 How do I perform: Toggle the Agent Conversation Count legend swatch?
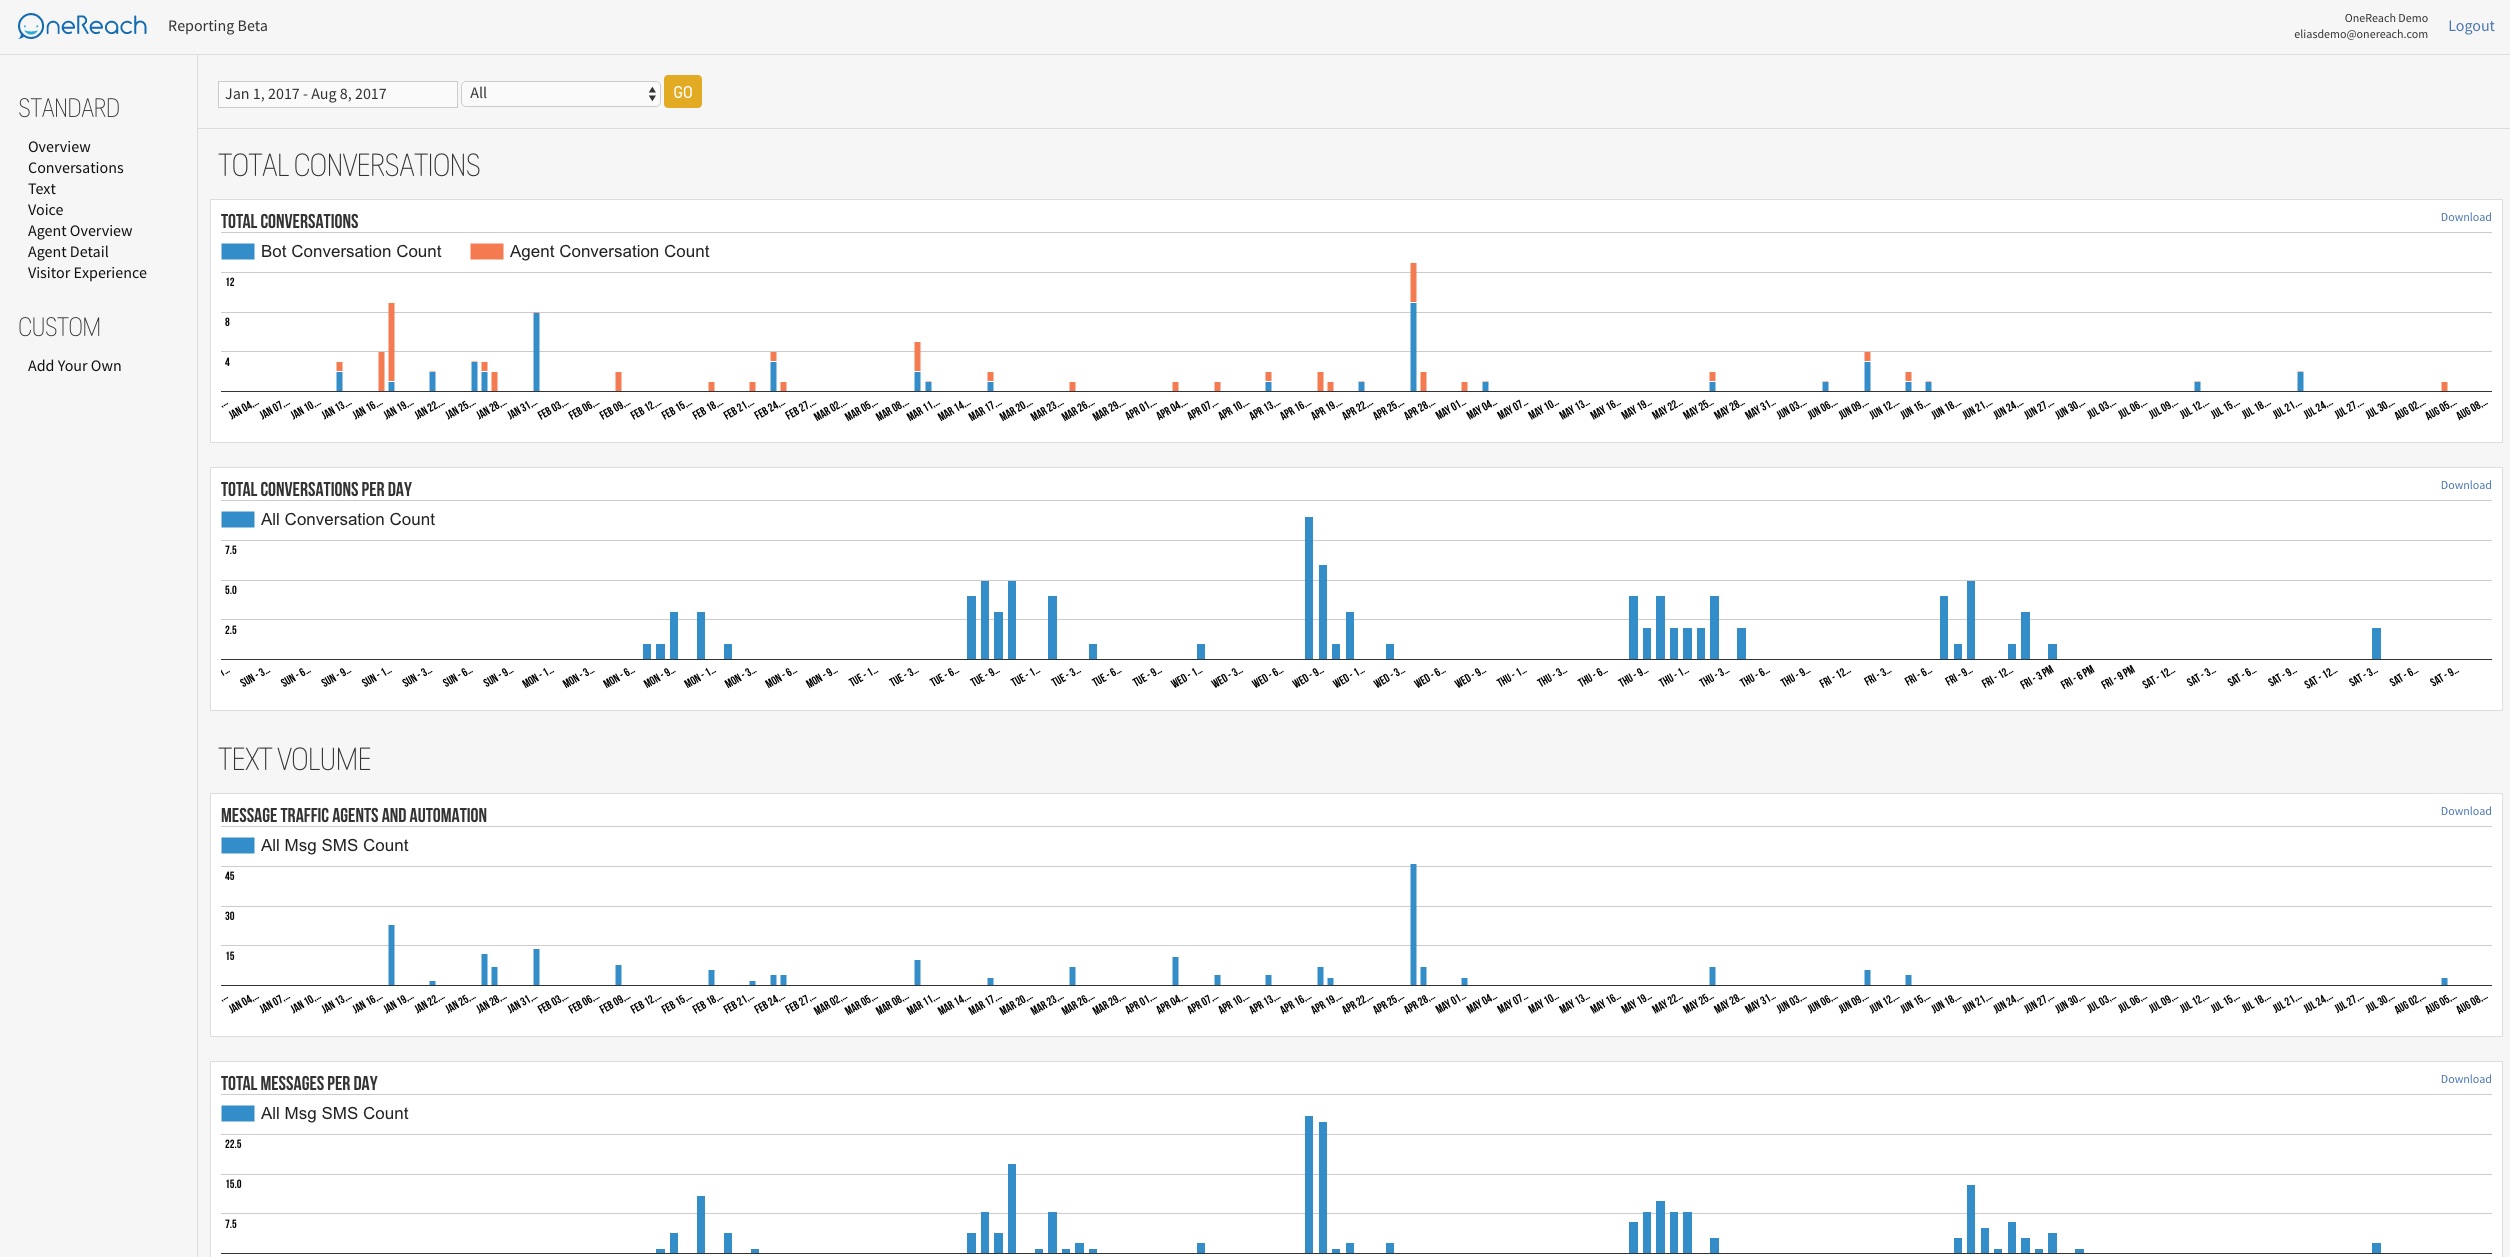tap(487, 252)
